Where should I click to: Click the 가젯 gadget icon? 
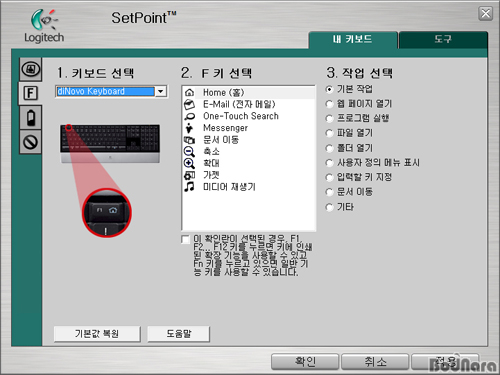pyautogui.click(x=189, y=175)
